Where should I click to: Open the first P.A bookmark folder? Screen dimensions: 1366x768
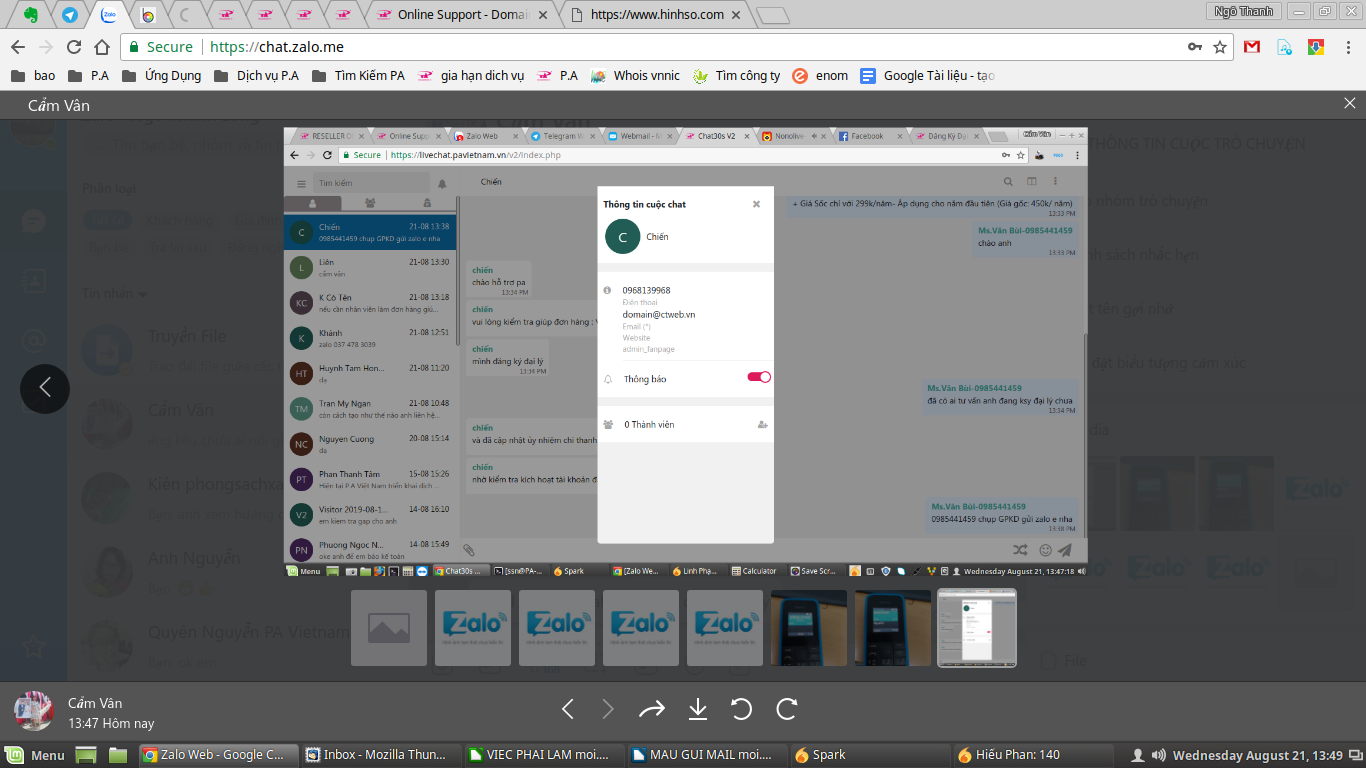click(x=88, y=75)
